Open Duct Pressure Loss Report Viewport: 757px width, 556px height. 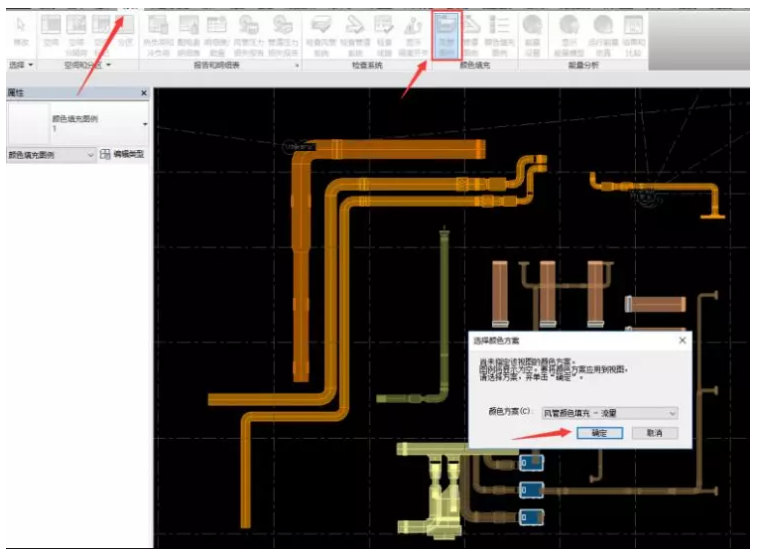(249, 35)
